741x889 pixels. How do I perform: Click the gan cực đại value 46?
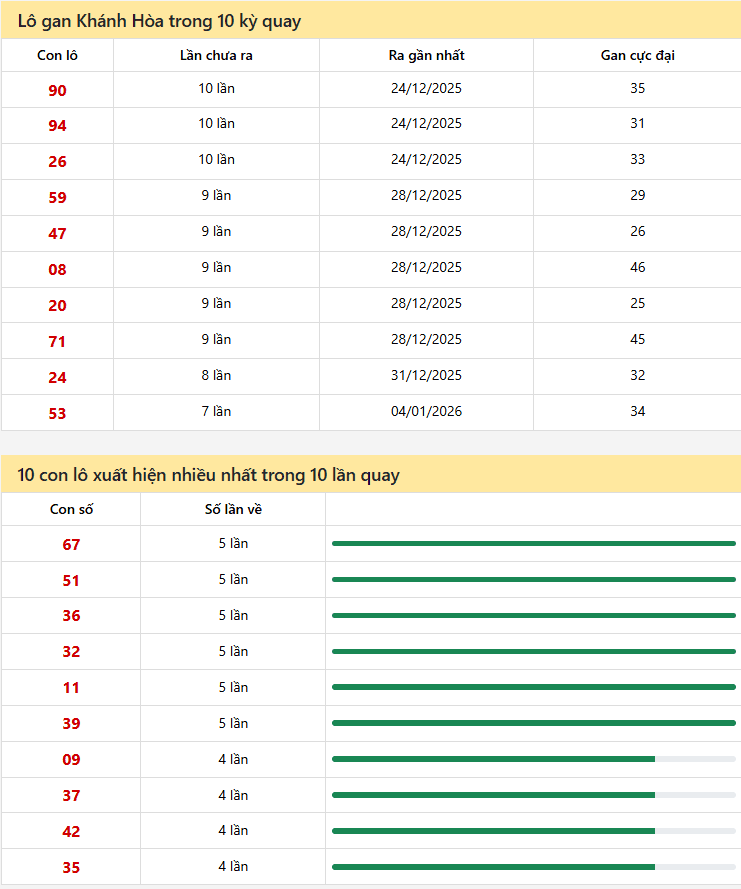[638, 267]
